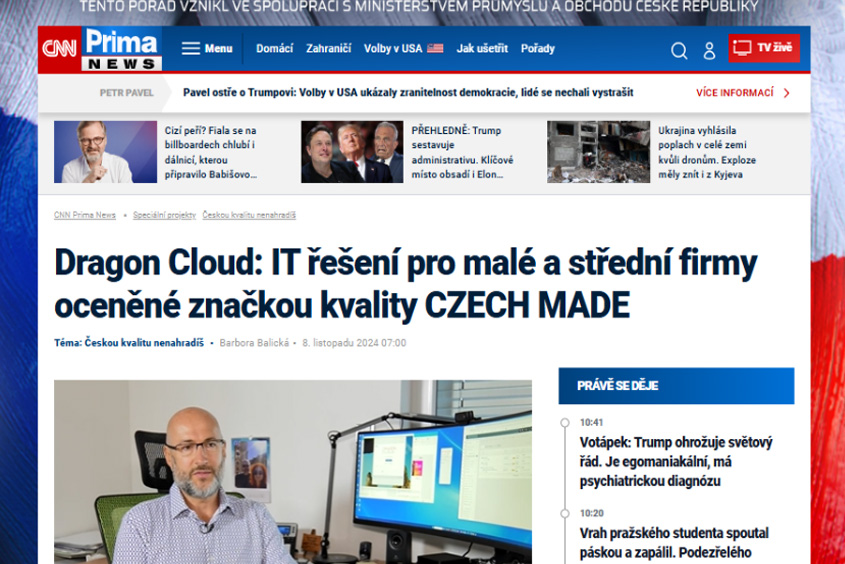Open the hamburger Menu icon
This screenshot has height=564, width=845.
point(190,49)
